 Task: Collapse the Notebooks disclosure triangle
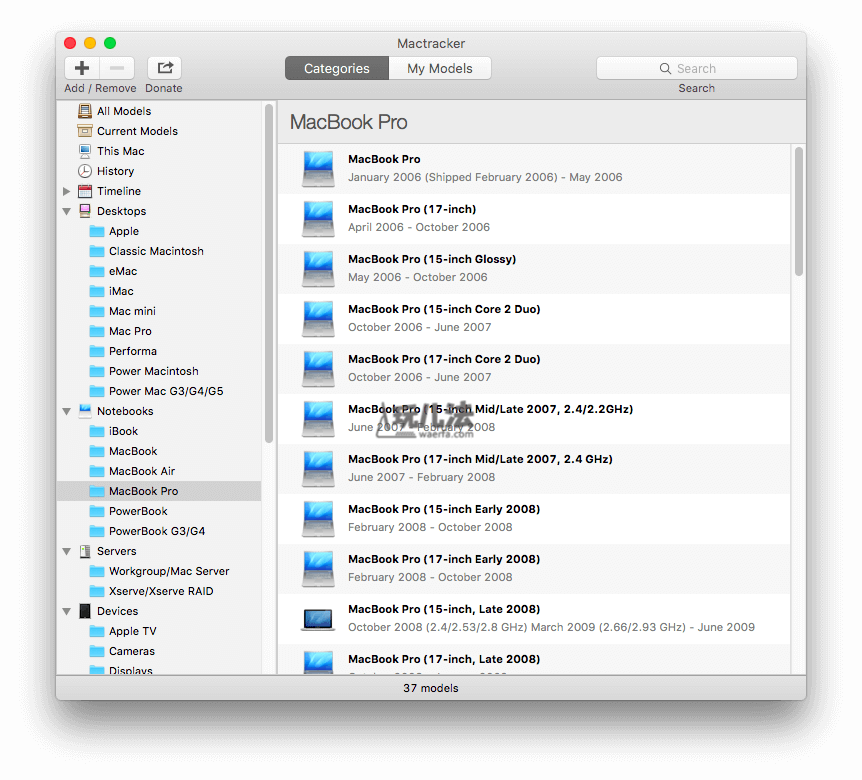[67, 411]
